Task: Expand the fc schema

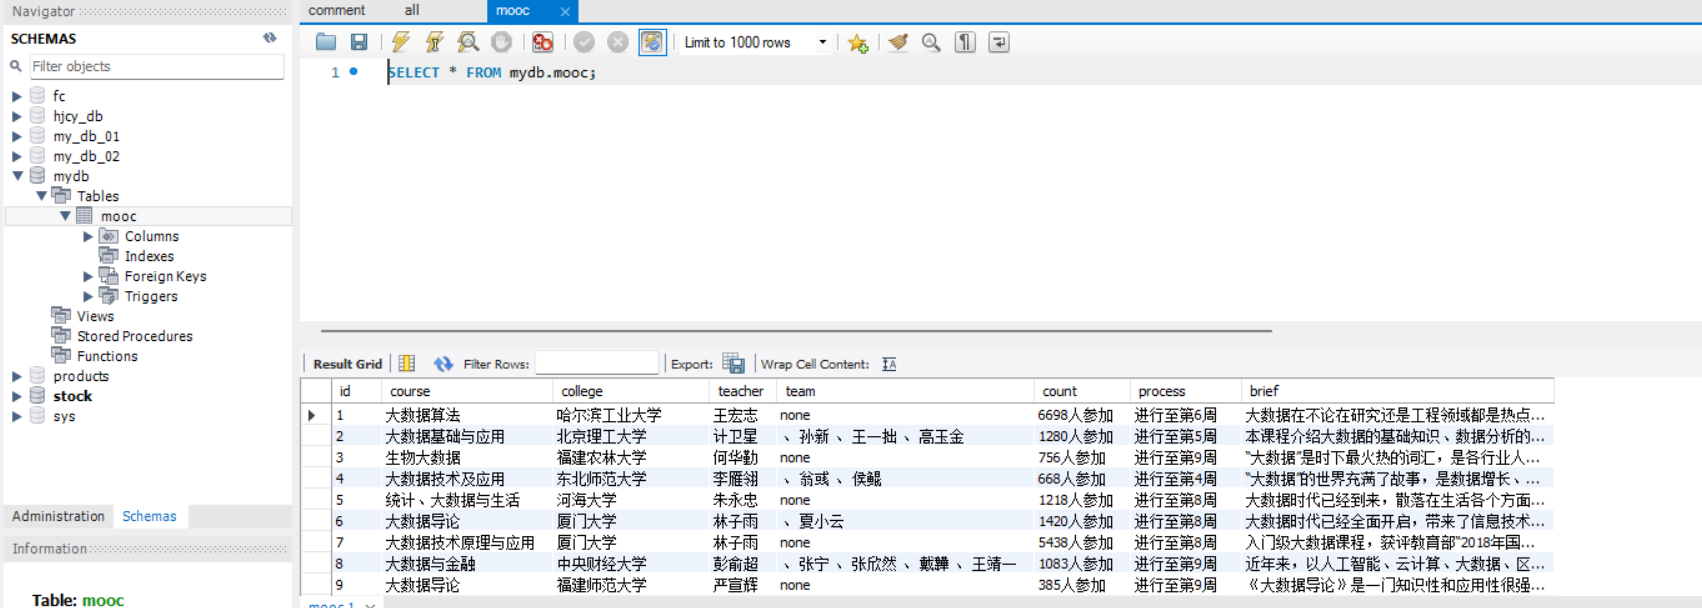Action: click(16, 96)
